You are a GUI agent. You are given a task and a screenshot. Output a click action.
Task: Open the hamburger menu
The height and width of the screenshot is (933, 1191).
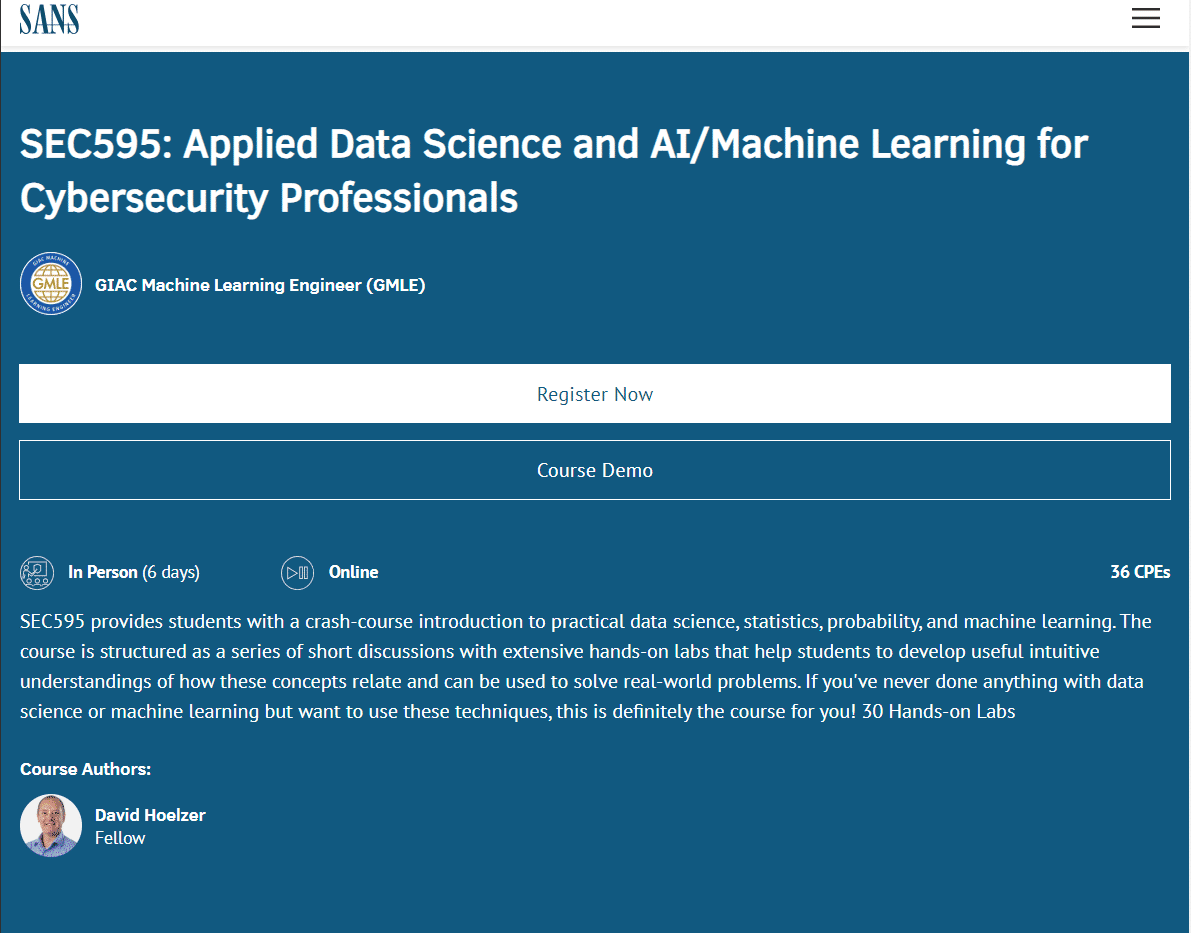pyautogui.click(x=1145, y=18)
